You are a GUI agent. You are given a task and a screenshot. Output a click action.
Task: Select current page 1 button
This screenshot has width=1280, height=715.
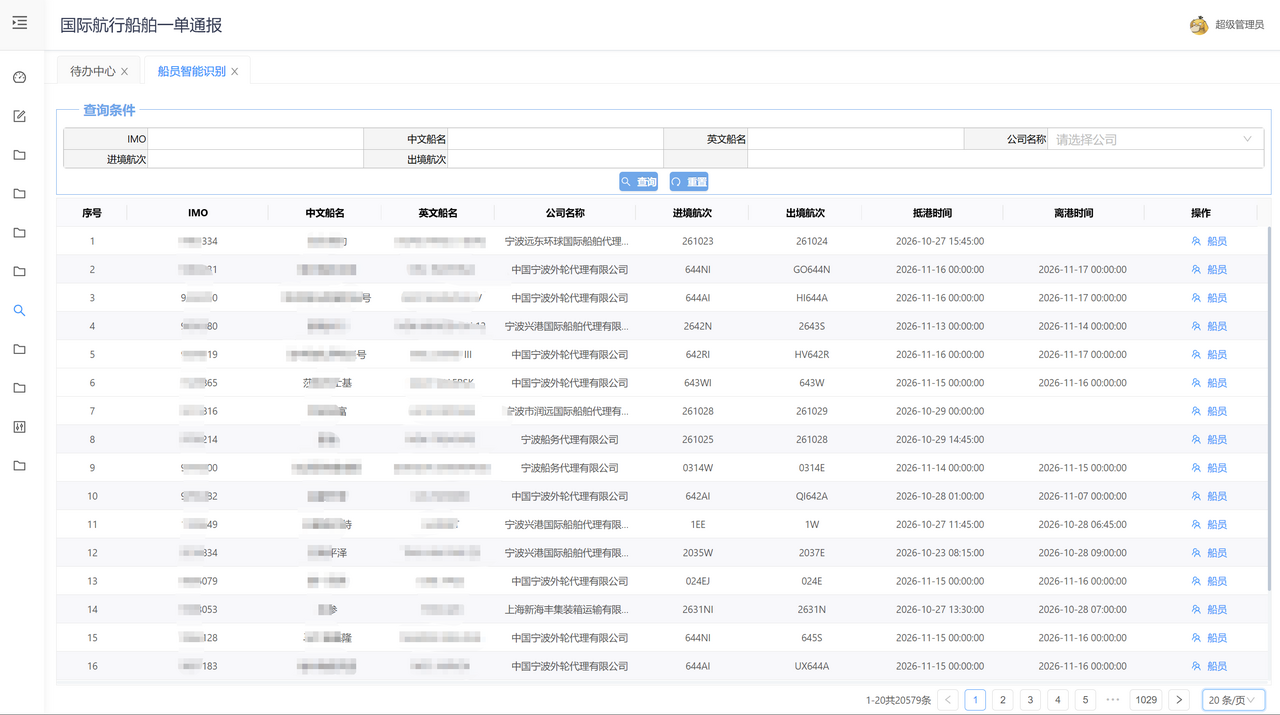[x=975, y=700]
